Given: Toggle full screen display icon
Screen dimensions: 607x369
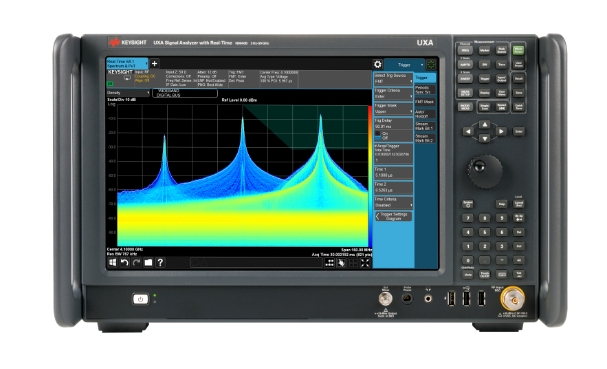Looking at the screenshot, I should 365,263.
